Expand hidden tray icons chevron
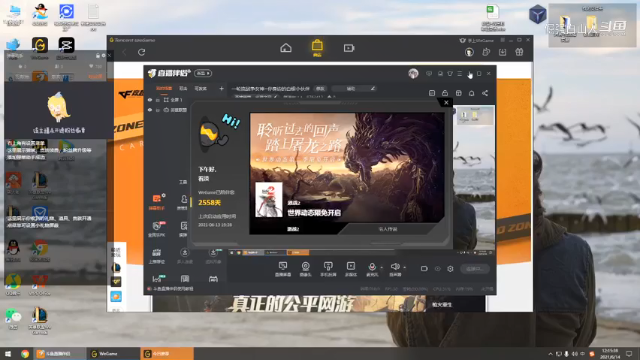 pyautogui.click(x=550, y=354)
